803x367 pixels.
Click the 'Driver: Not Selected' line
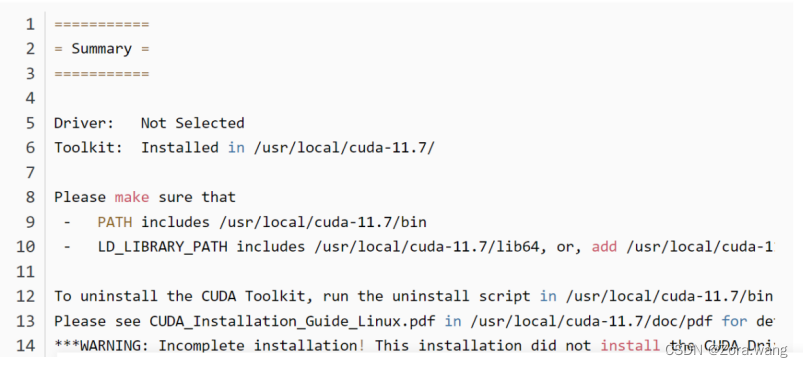[x=149, y=123]
